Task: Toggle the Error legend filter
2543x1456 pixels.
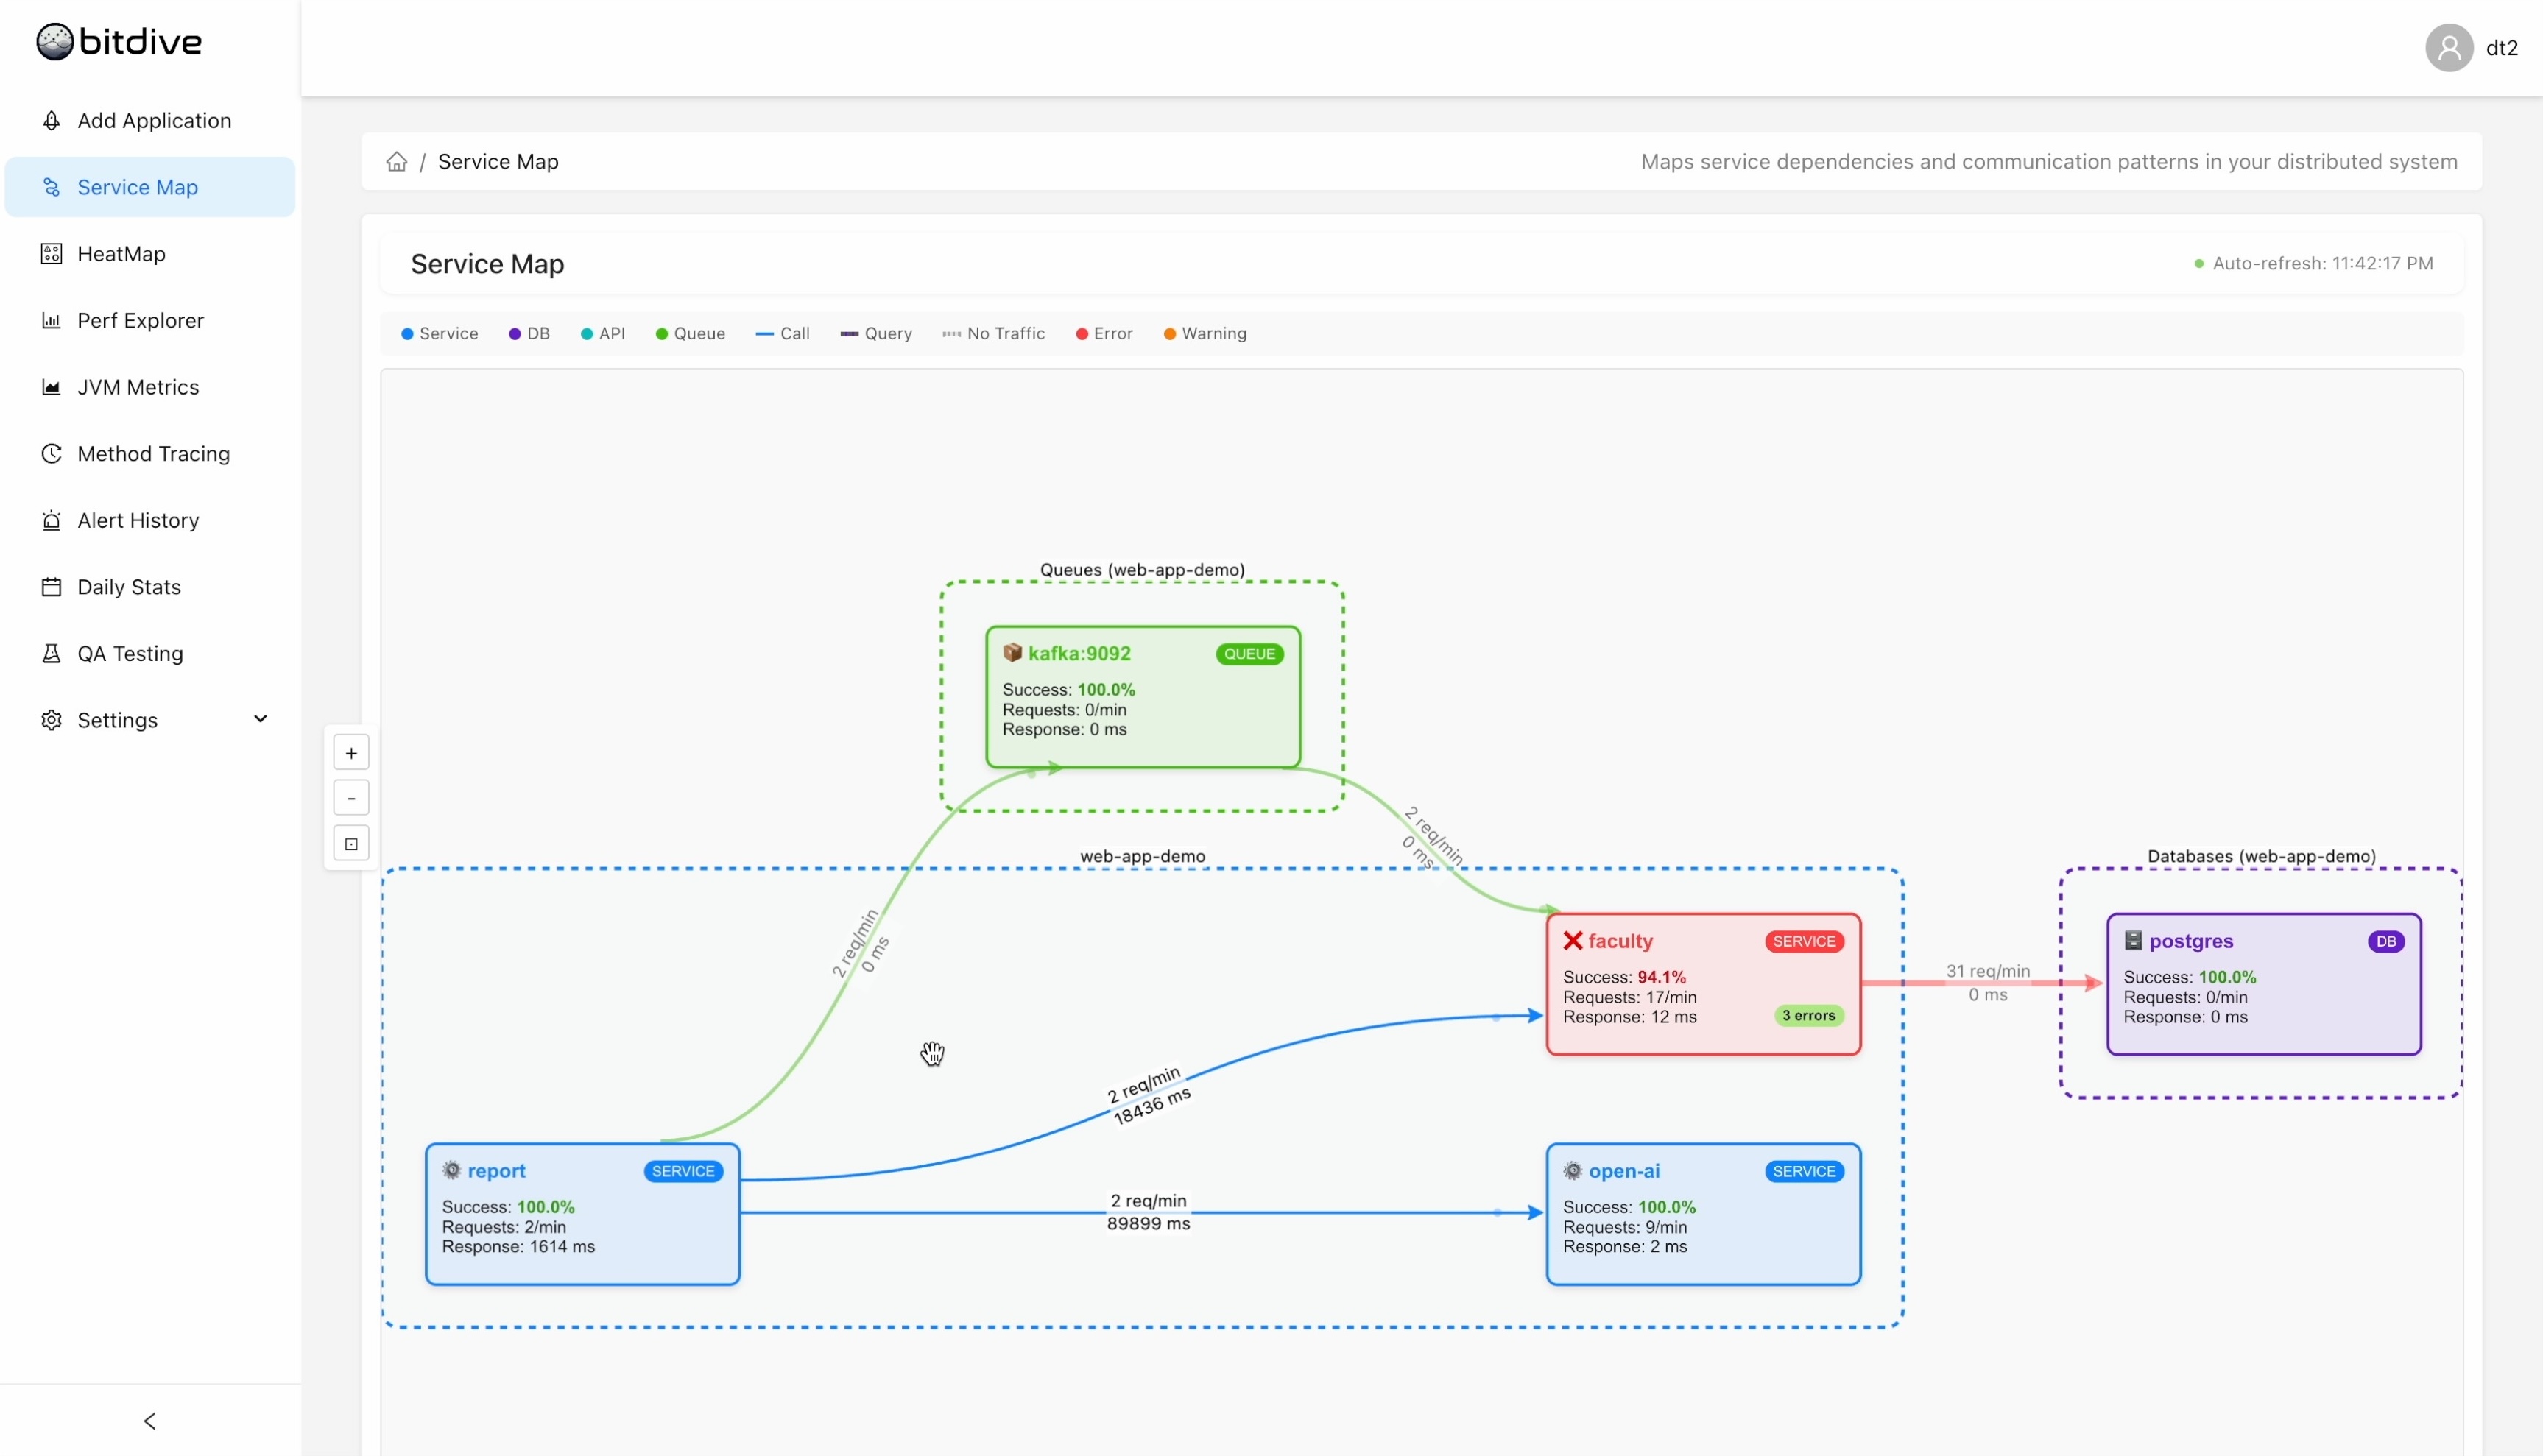Action: click(x=1103, y=333)
